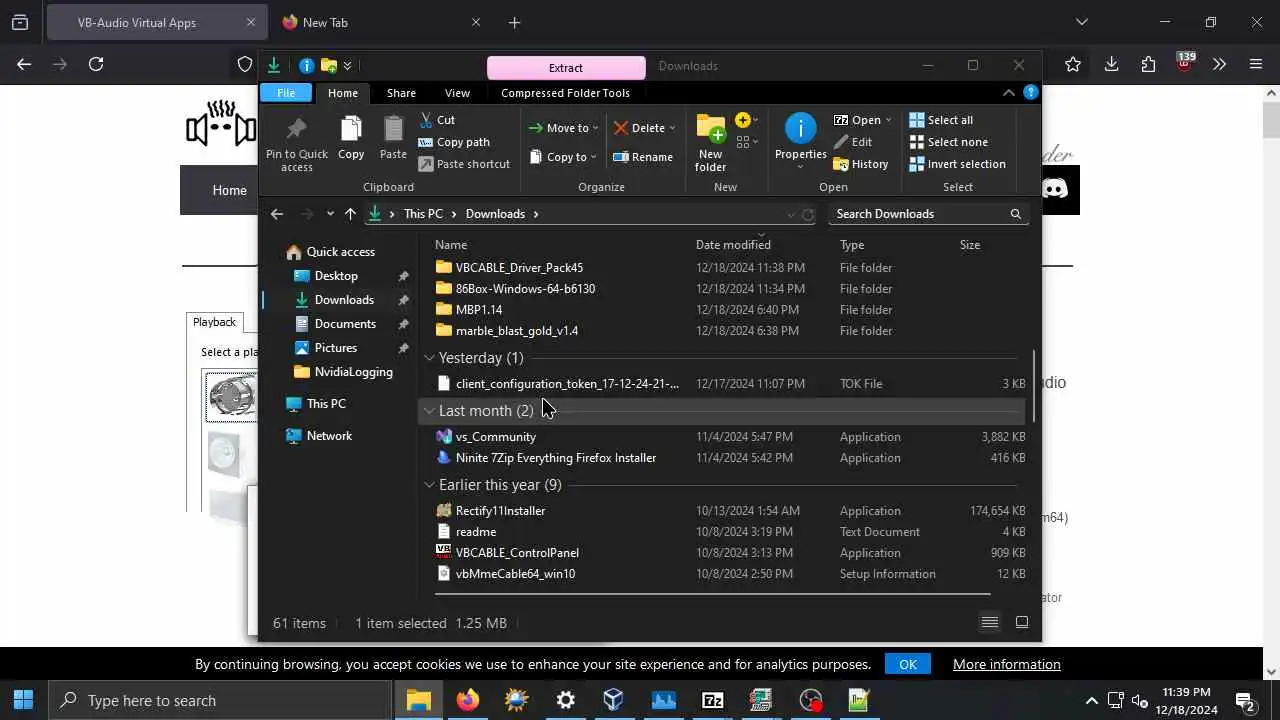Switch to details view in status bar
Image resolution: width=1280 pixels, height=720 pixels.
coord(990,623)
